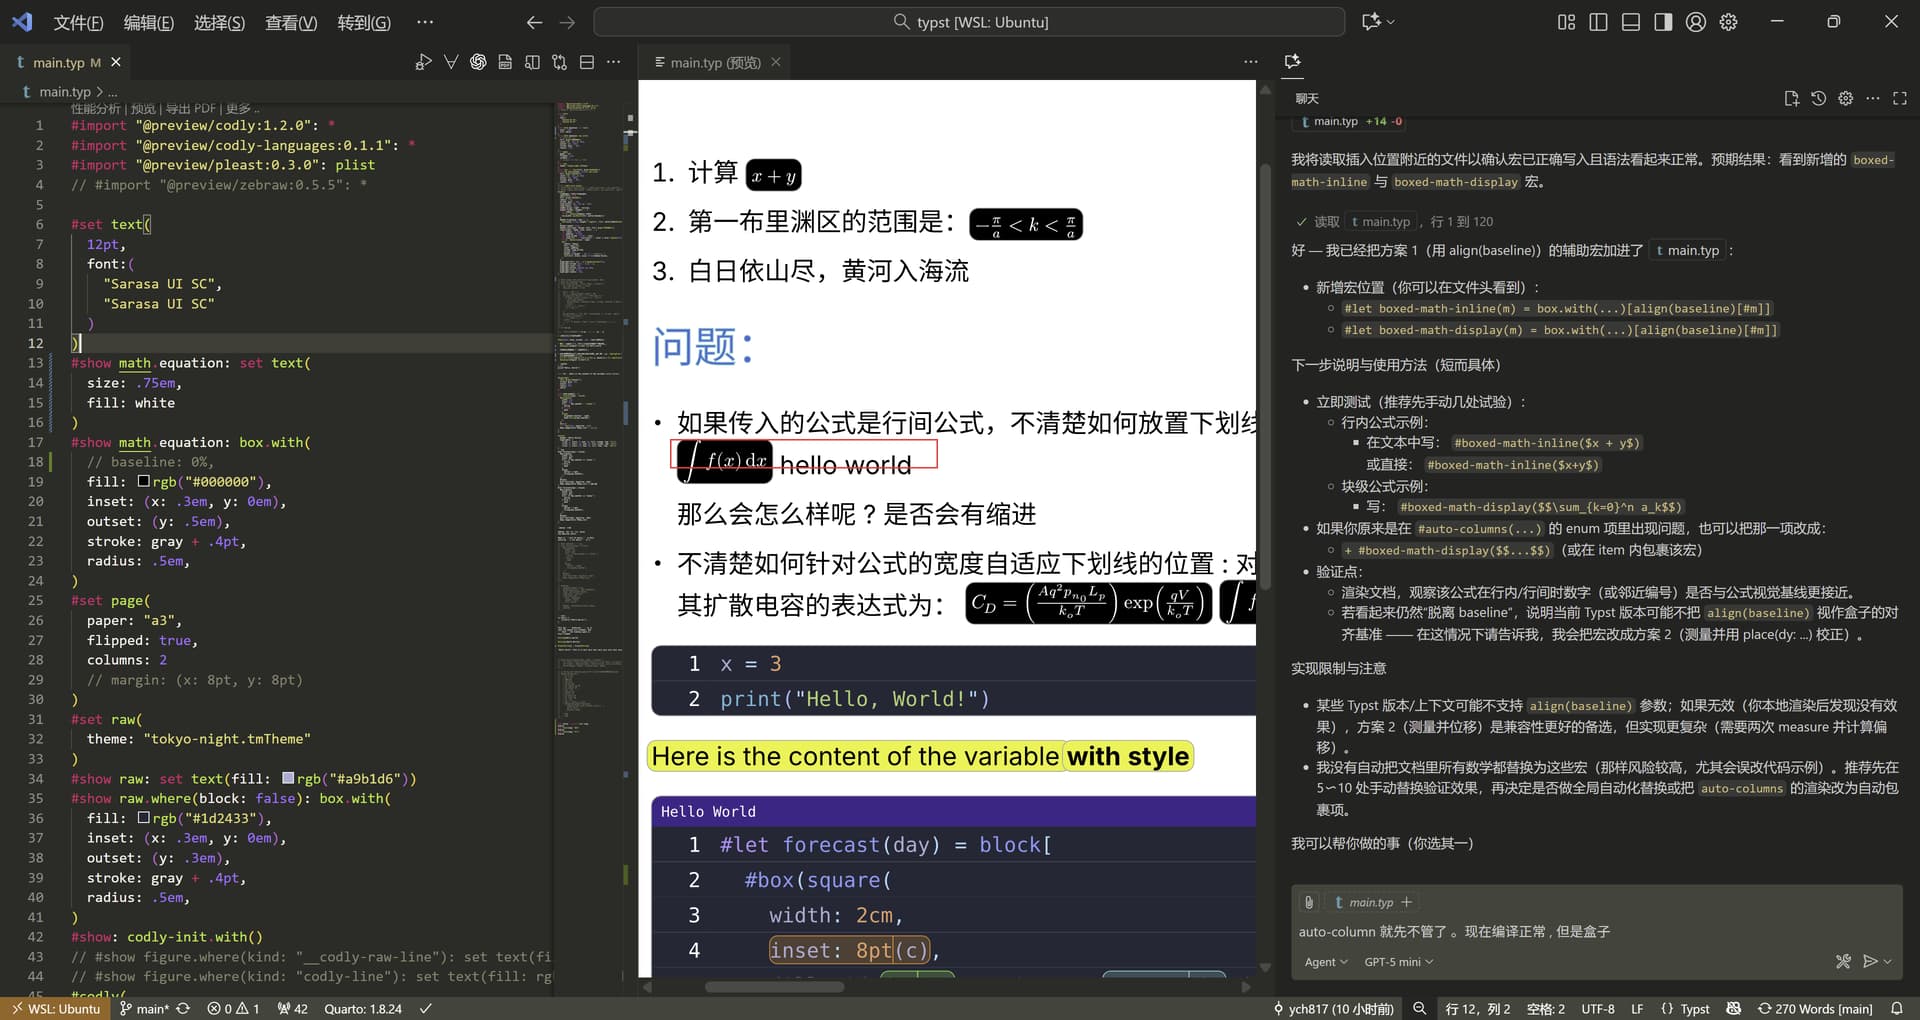Open notifications bell in status bar
This screenshot has height=1020, width=1920.
[1897, 1009]
